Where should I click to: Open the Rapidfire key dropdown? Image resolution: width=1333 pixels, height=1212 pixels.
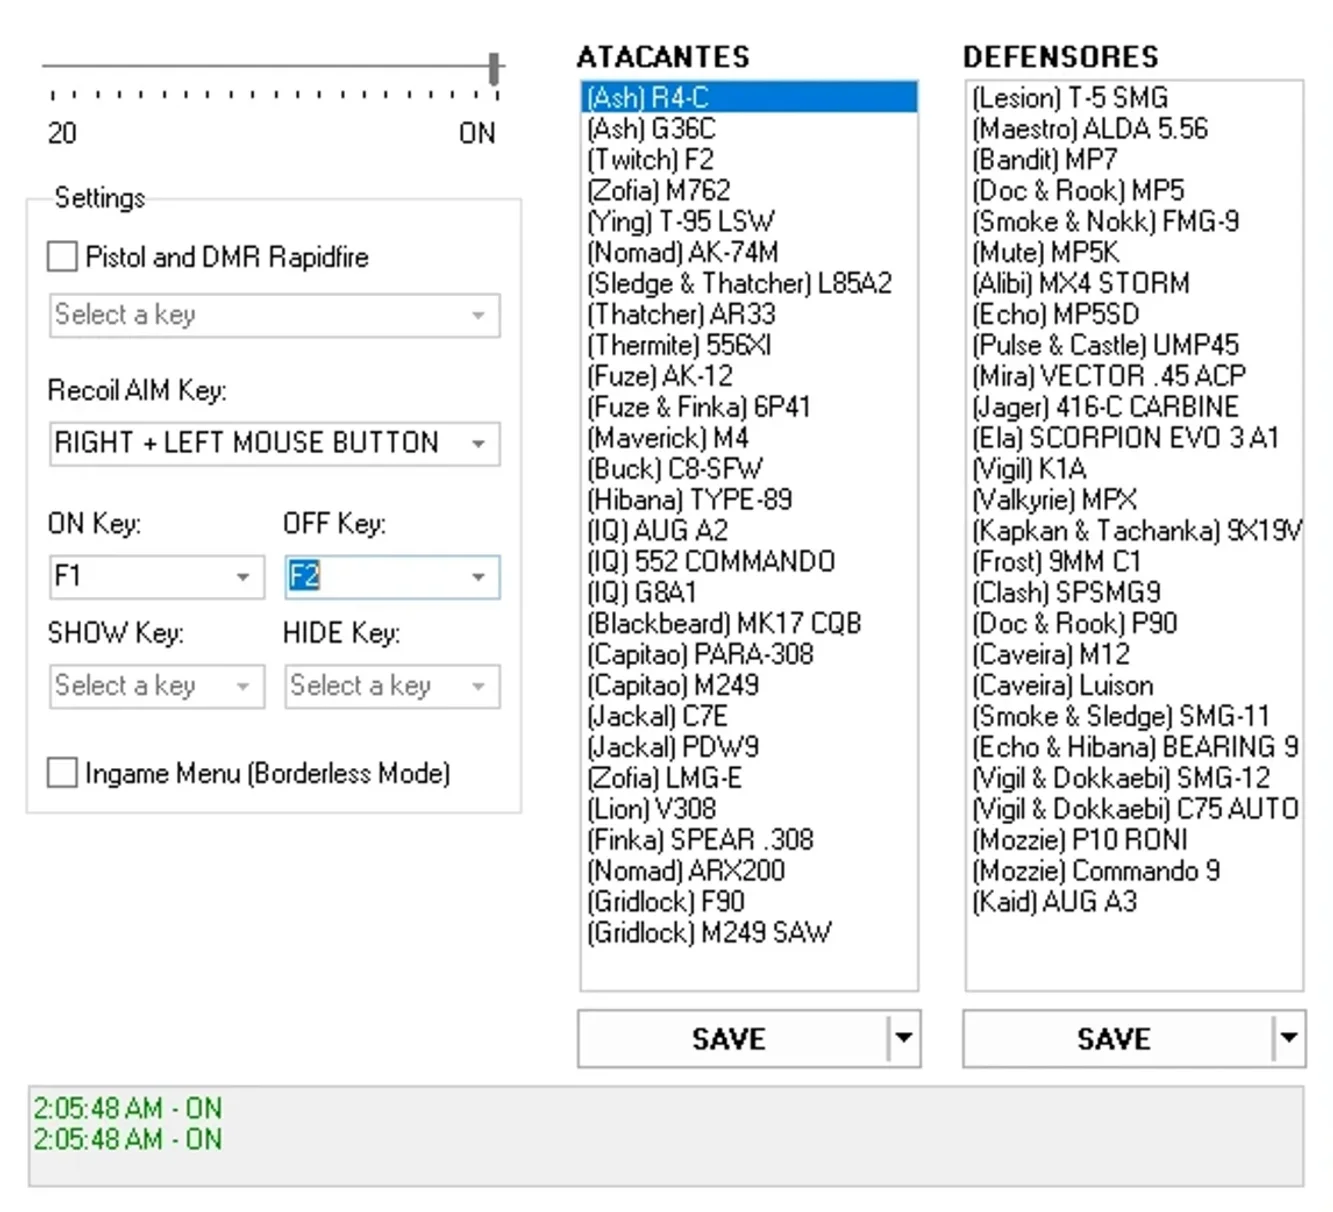pyautogui.click(x=275, y=315)
